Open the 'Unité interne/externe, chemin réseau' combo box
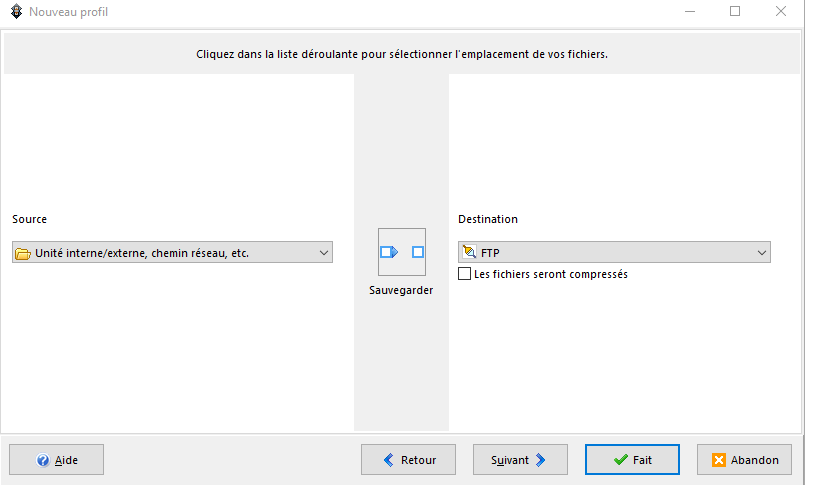 (170, 253)
